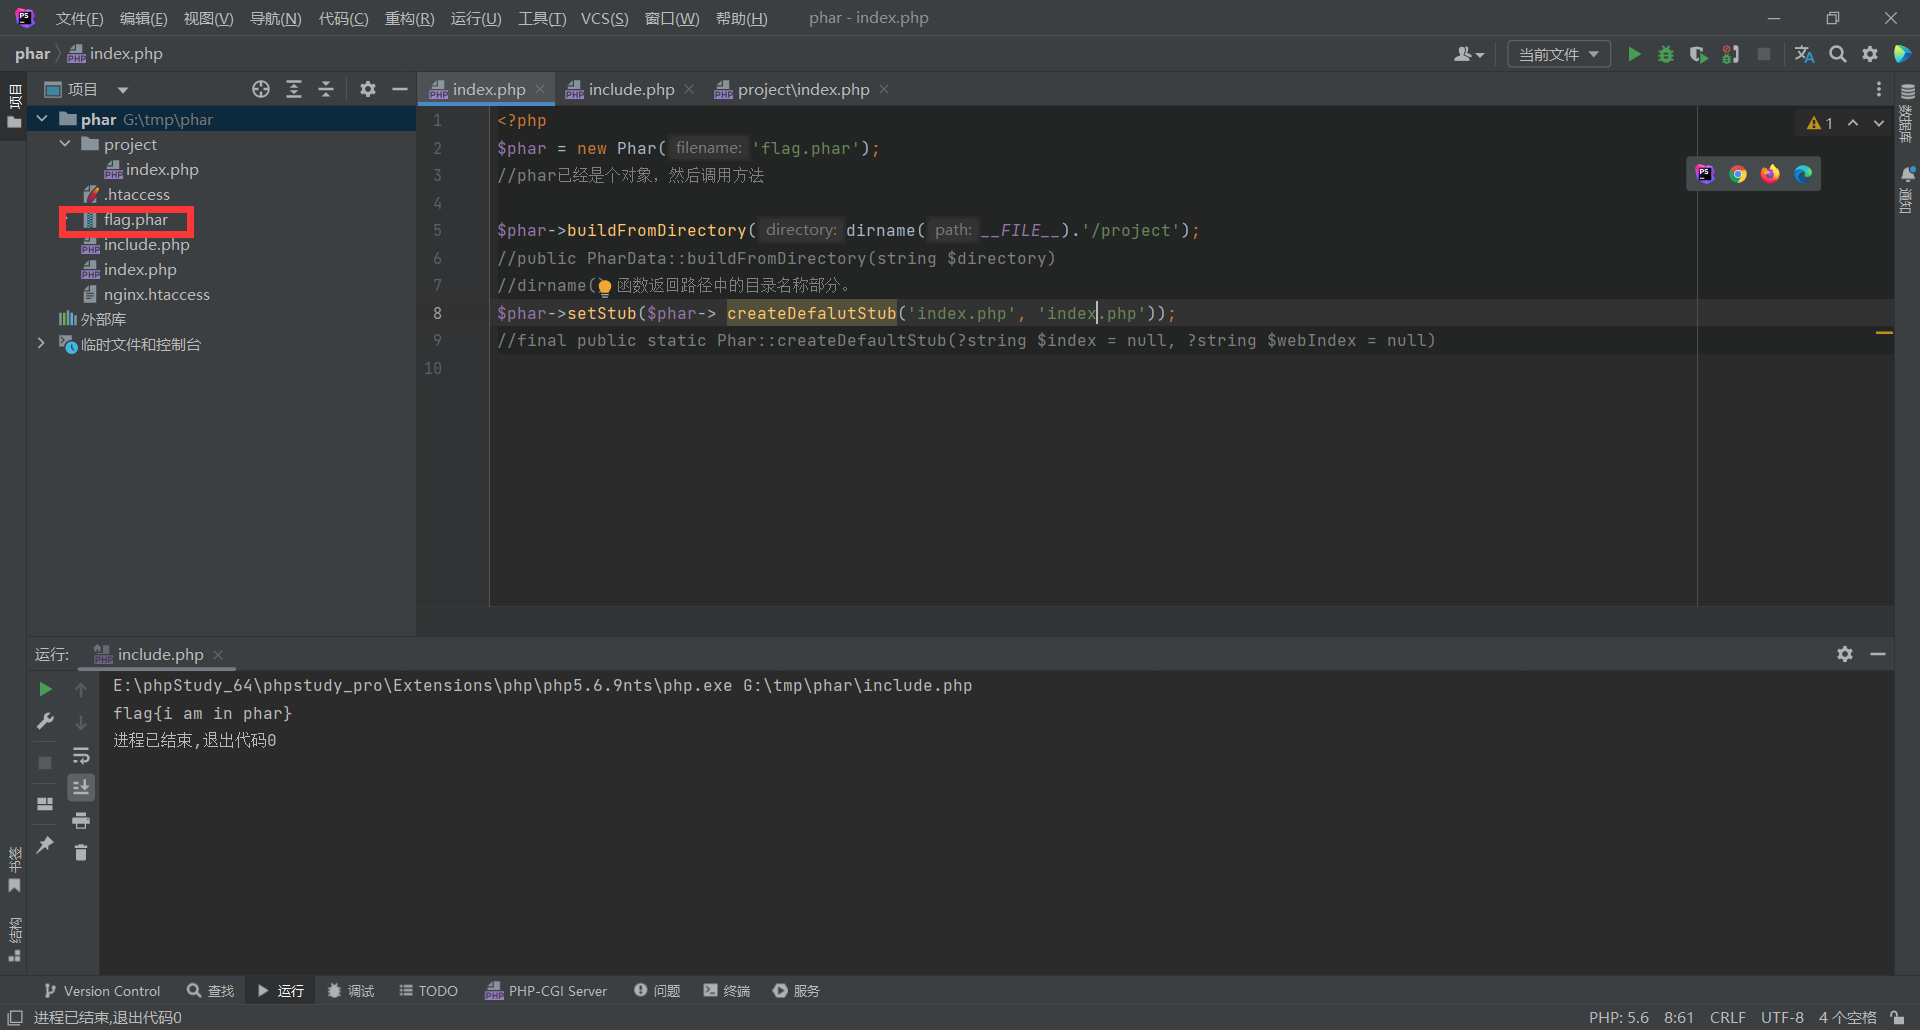This screenshot has width=1920, height=1030.
Task: Change CRLF line separator in status bar
Action: pyautogui.click(x=1728, y=1018)
